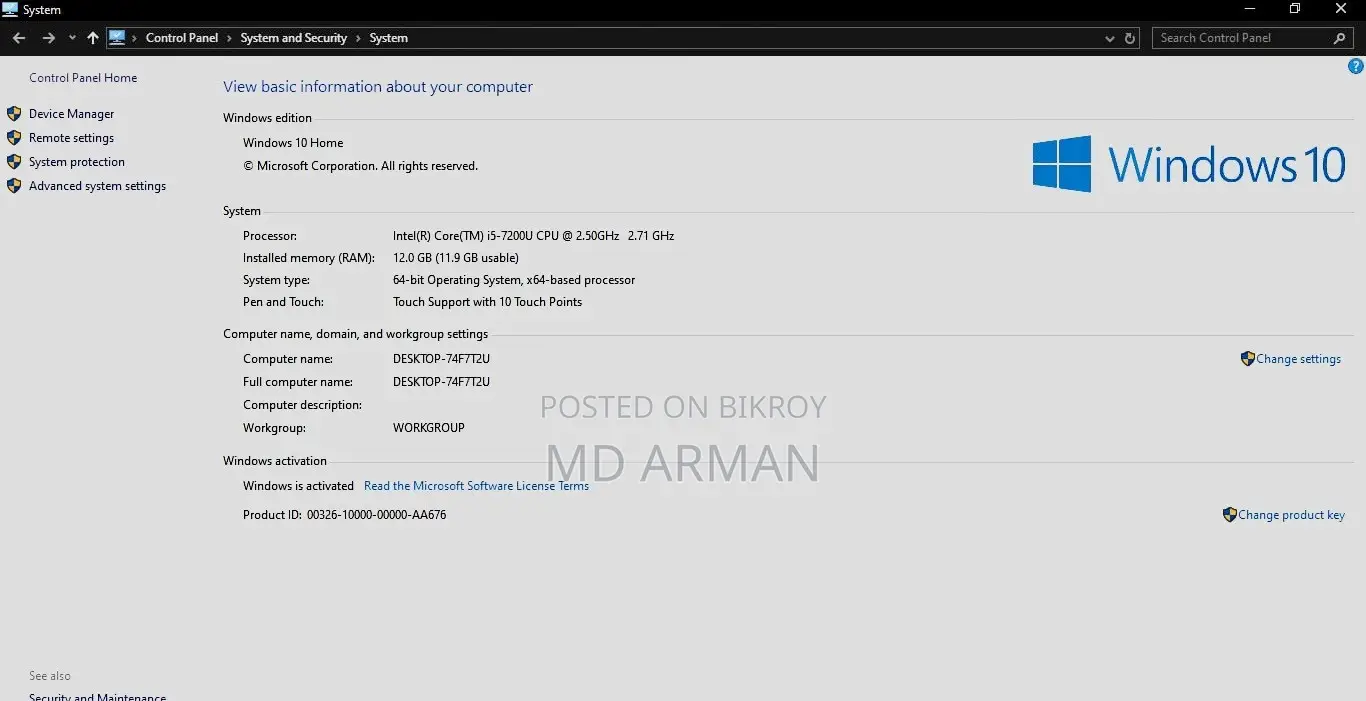Viewport: 1366px width, 701px height.
Task: Click Change settings link
Action: (x=1298, y=359)
